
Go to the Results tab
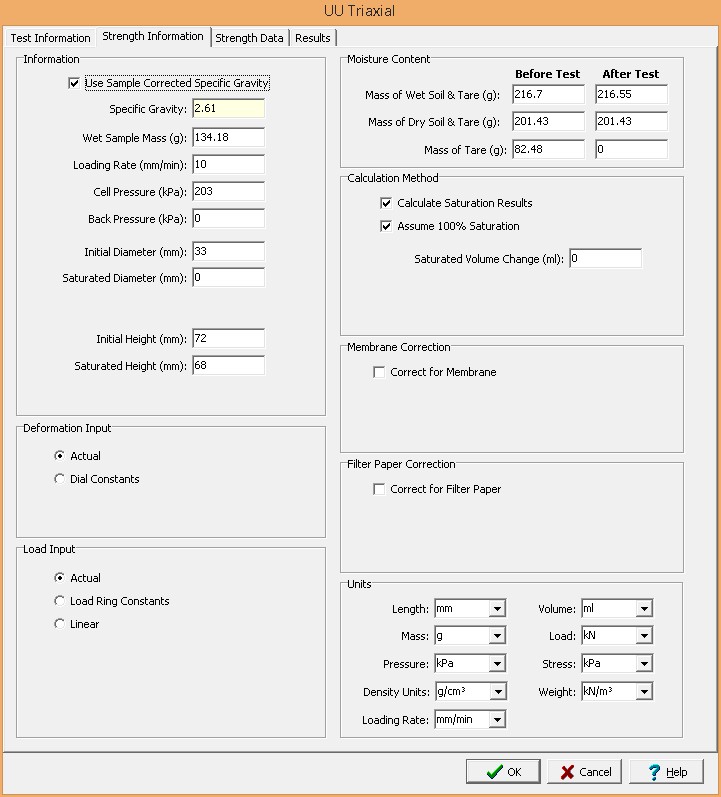(312, 38)
